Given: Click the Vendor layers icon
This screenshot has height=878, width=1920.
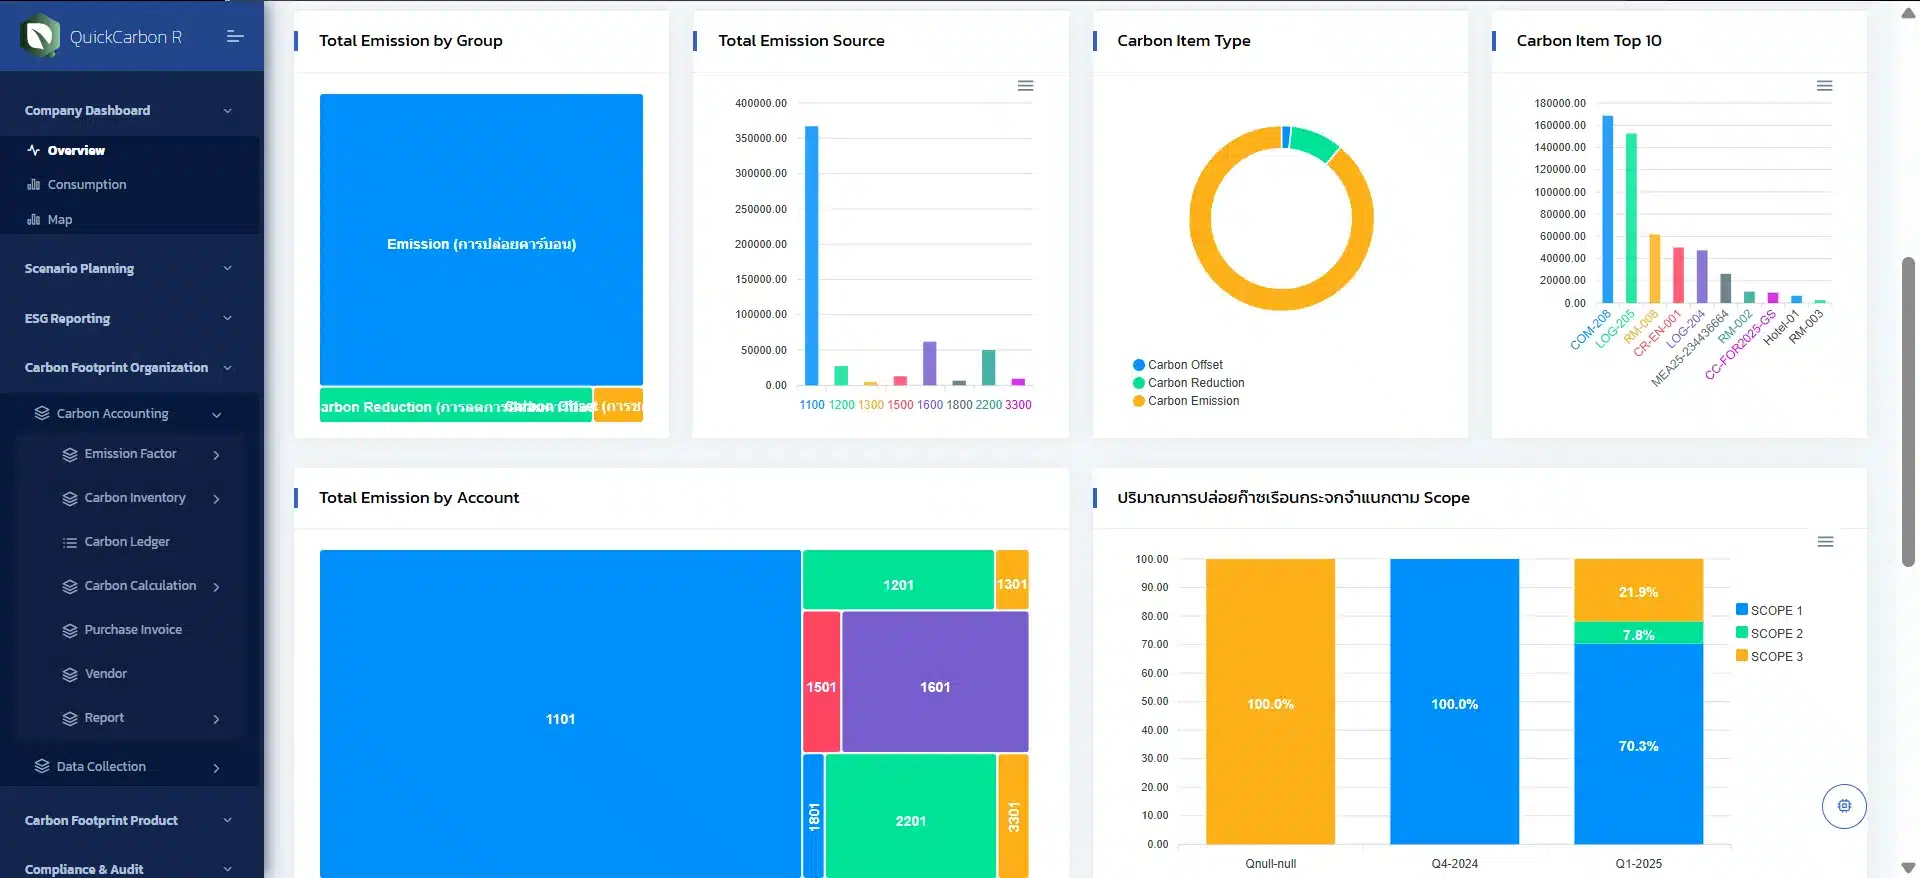Looking at the screenshot, I should tap(70, 675).
